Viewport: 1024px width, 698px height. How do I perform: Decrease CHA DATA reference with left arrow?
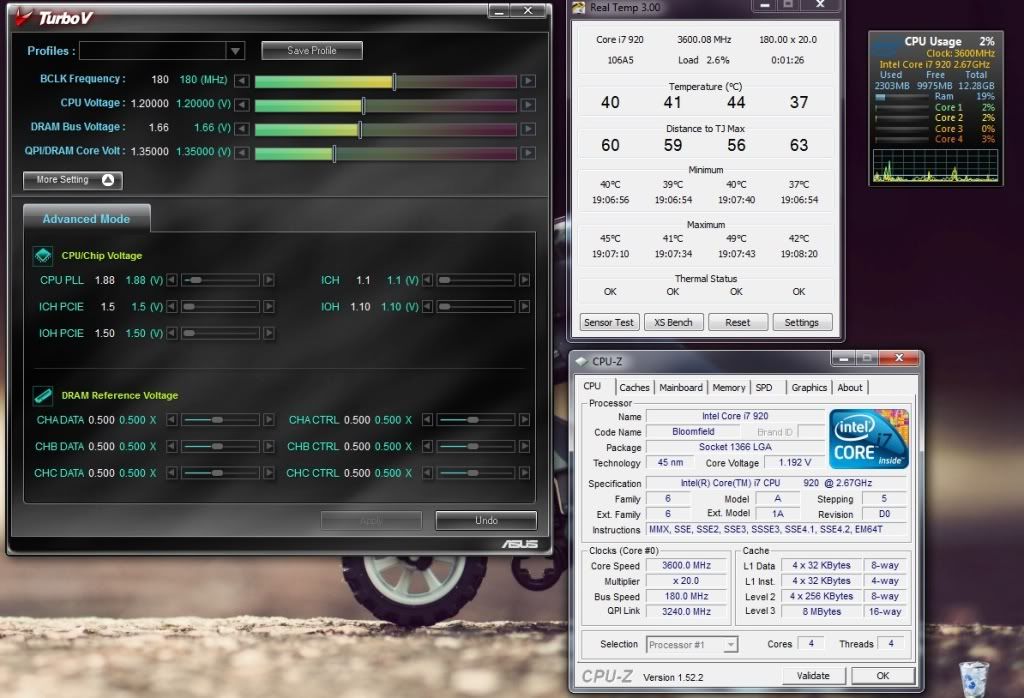point(172,420)
